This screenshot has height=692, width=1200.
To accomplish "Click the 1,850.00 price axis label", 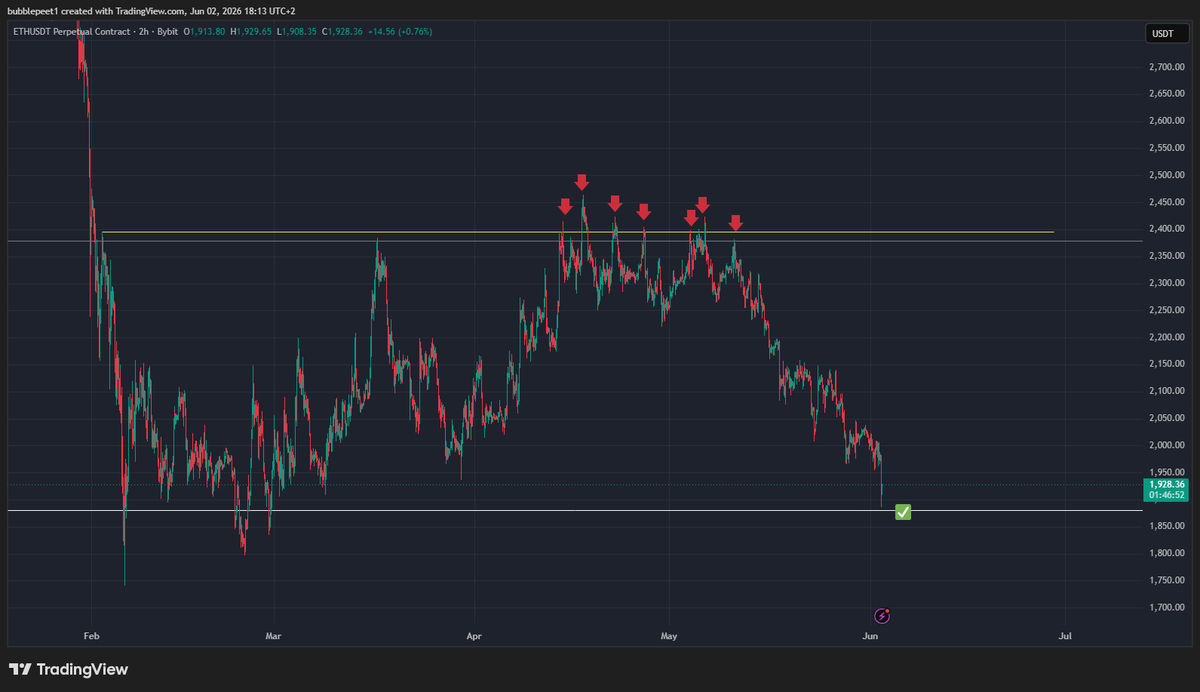I will click(x=1167, y=526).
